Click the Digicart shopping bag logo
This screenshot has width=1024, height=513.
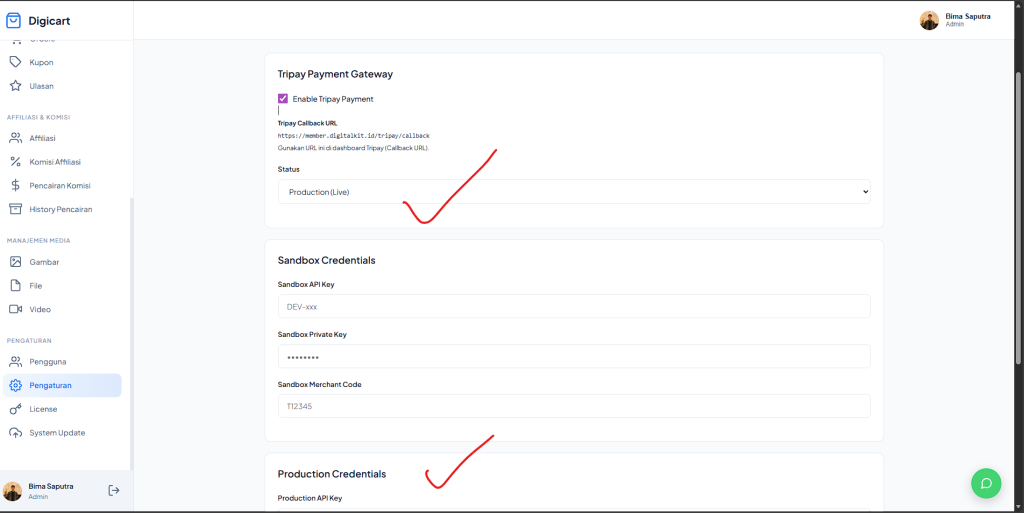coord(14,20)
